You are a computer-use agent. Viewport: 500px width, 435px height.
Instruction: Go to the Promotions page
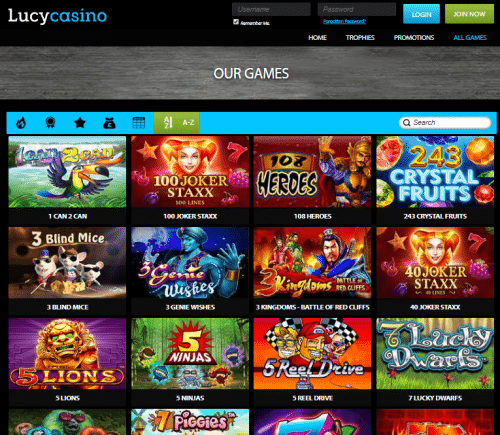point(414,38)
